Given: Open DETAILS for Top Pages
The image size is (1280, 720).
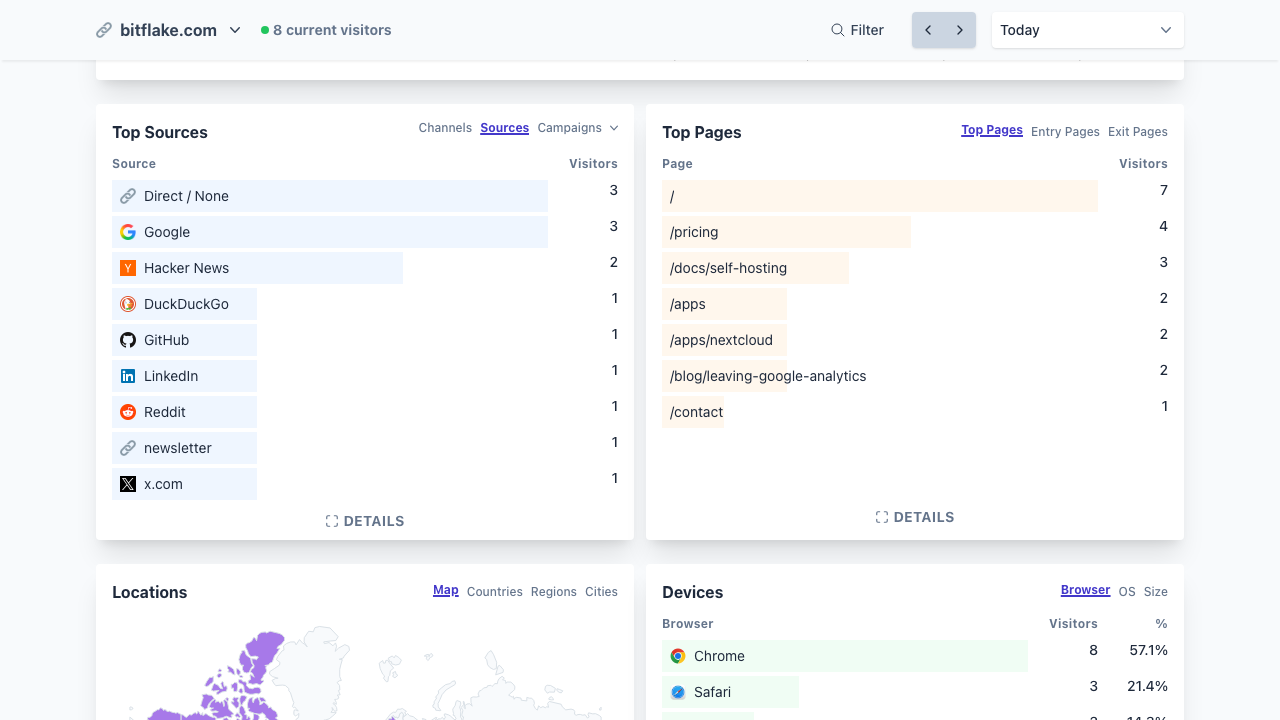Looking at the screenshot, I should (x=915, y=517).
